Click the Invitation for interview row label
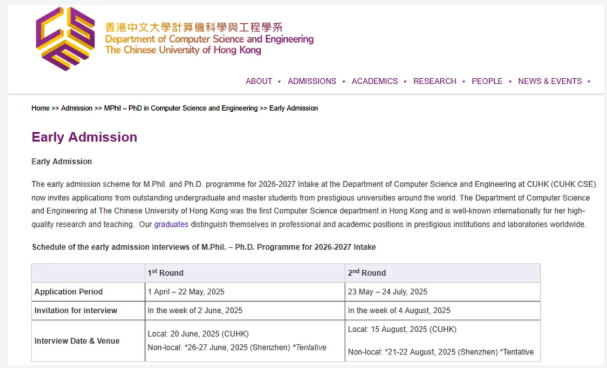The height and width of the screenshot is (368, 607). (x=75, y=310)
